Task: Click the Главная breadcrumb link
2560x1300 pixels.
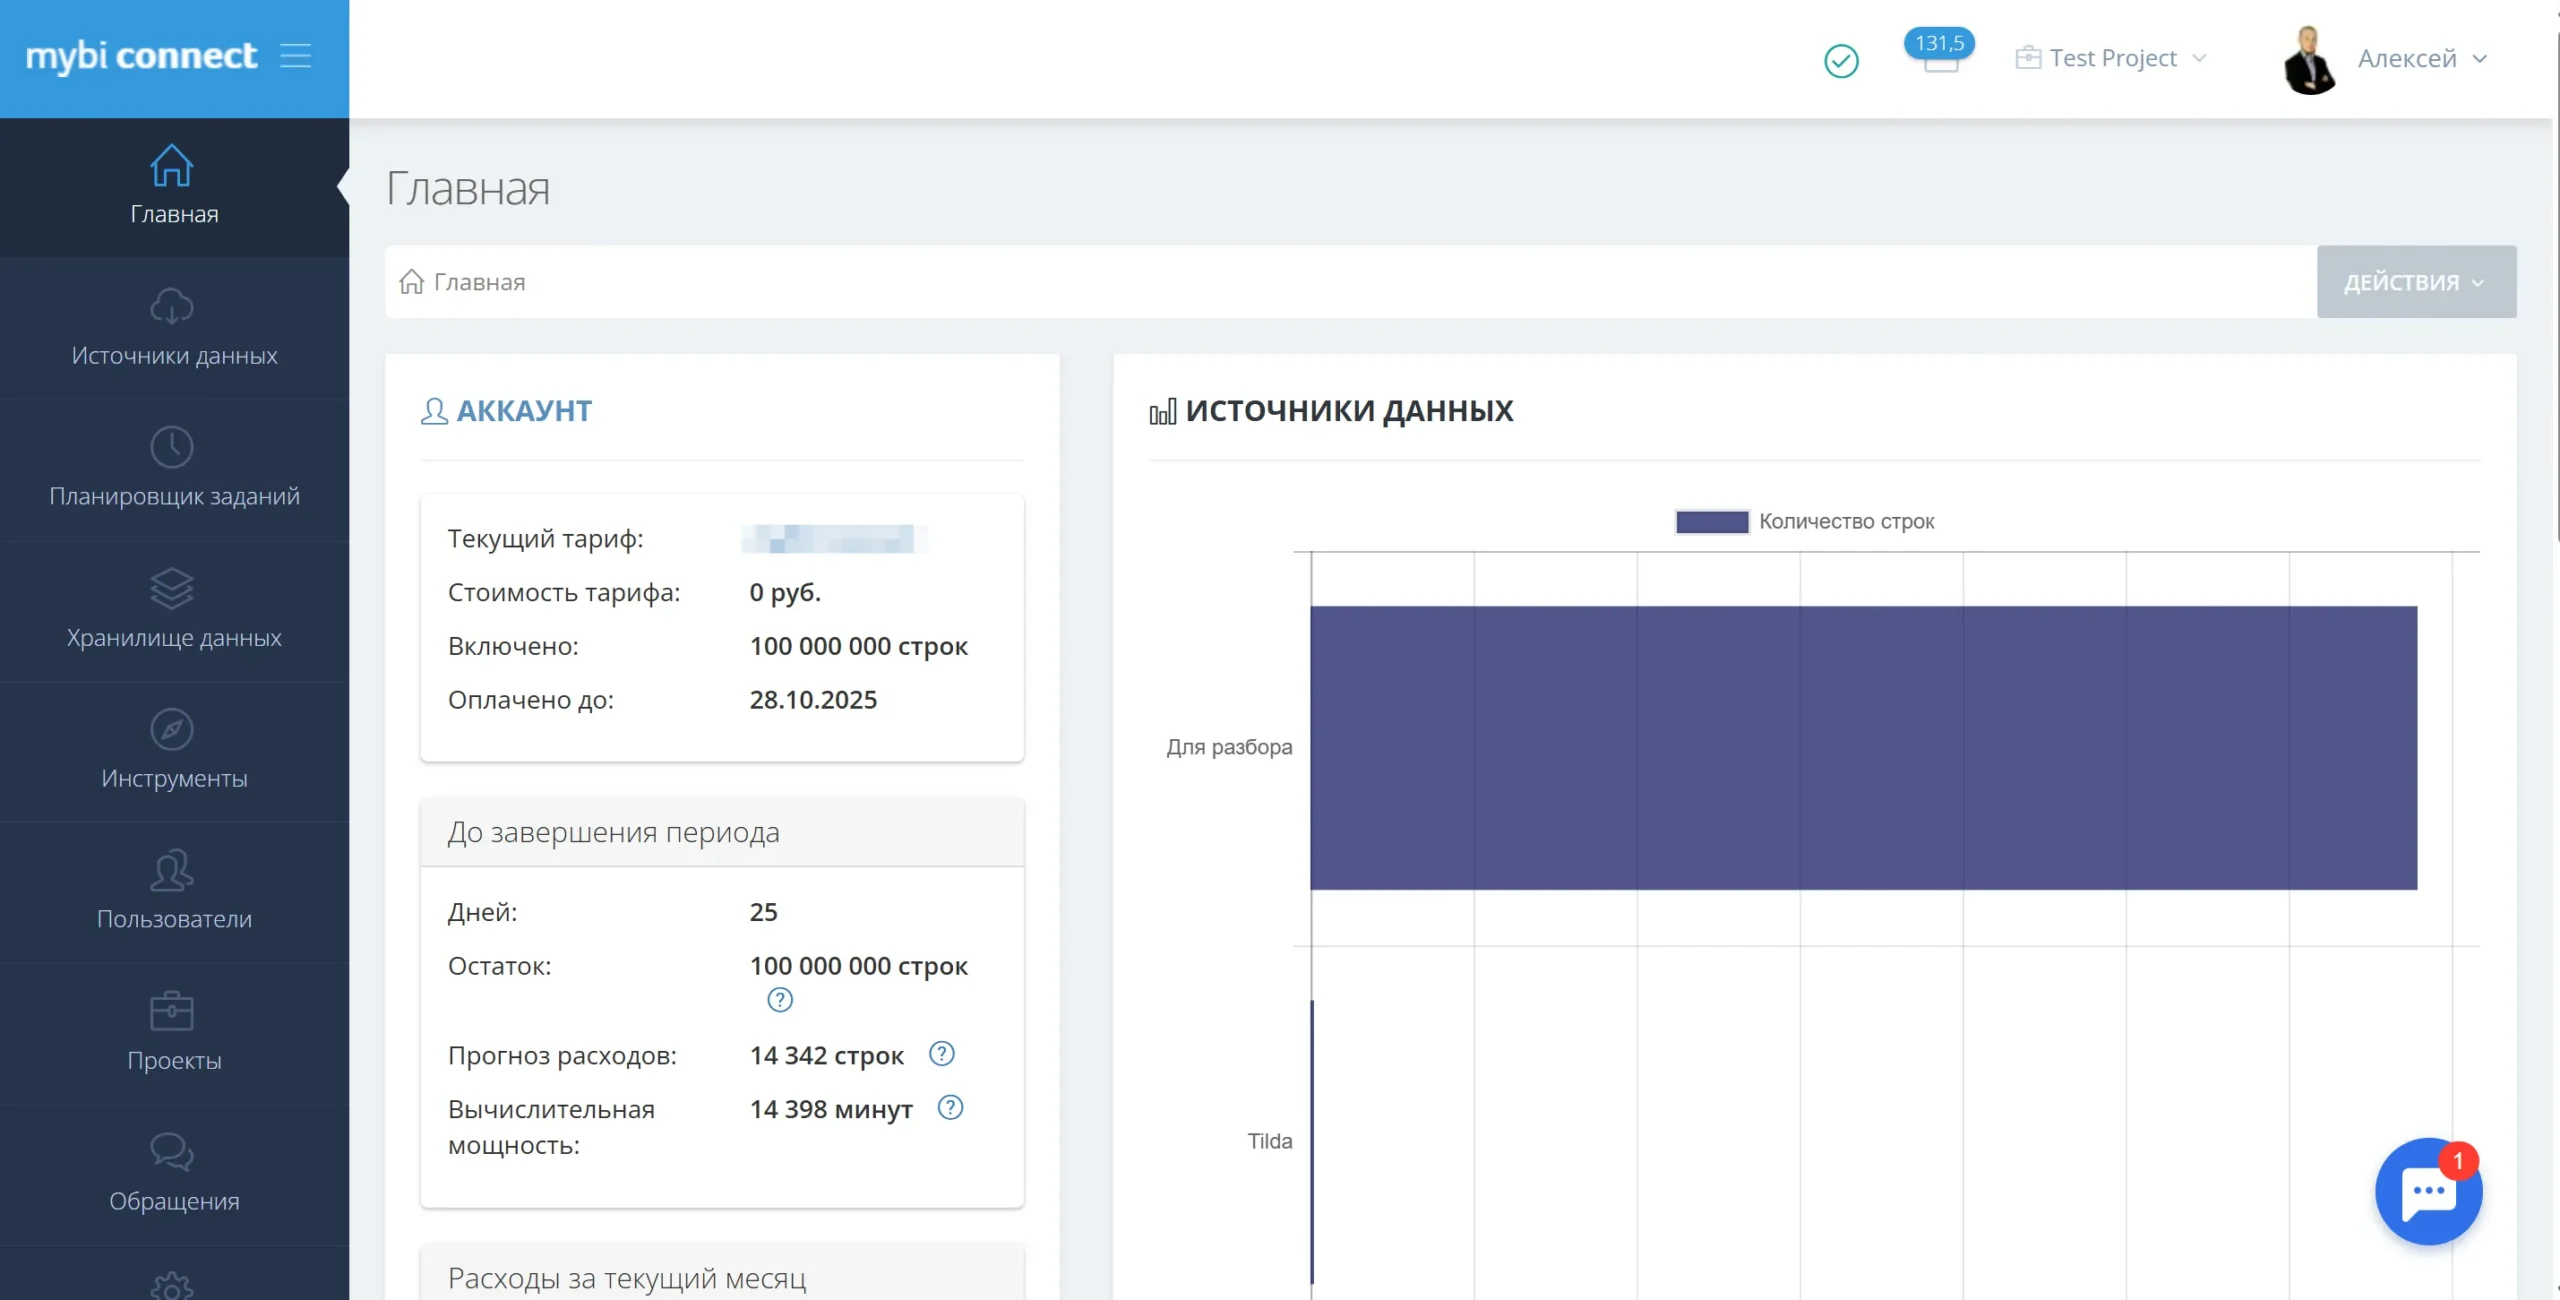Action: pyautogui.click(x=479, y=282)
